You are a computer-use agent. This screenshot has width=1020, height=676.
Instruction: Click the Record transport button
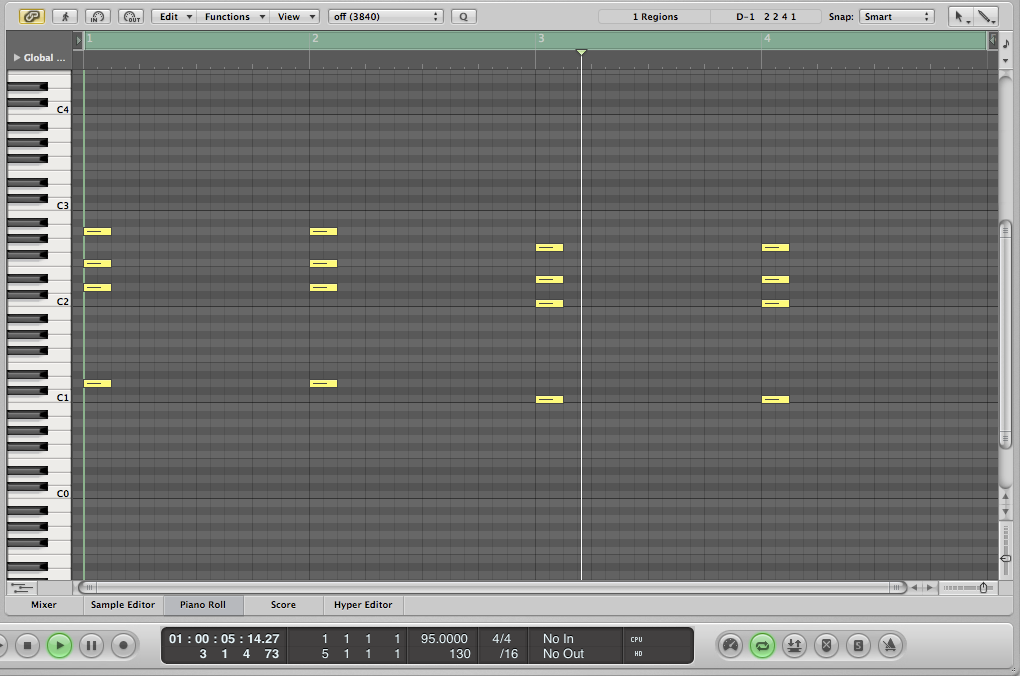[x=123, y=645]
